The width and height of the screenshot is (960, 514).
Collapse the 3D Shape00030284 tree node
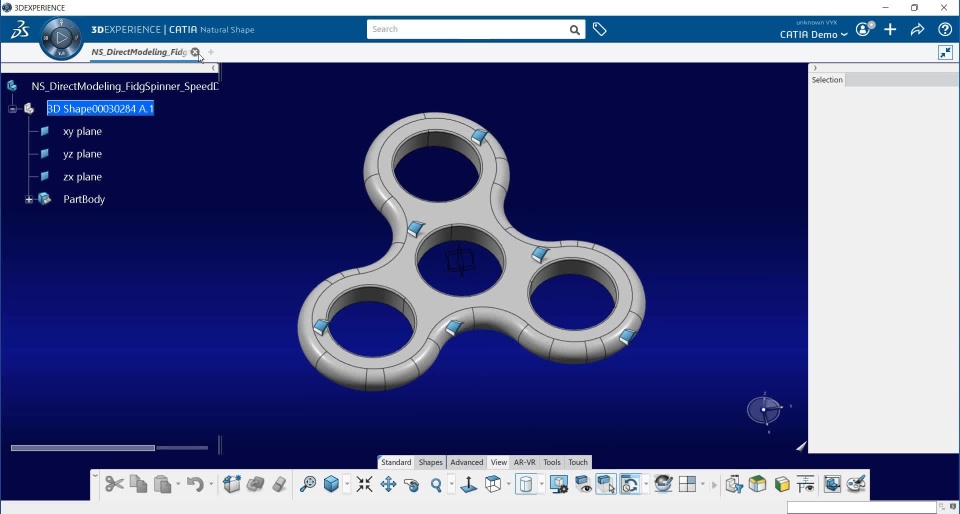(12, 109)
